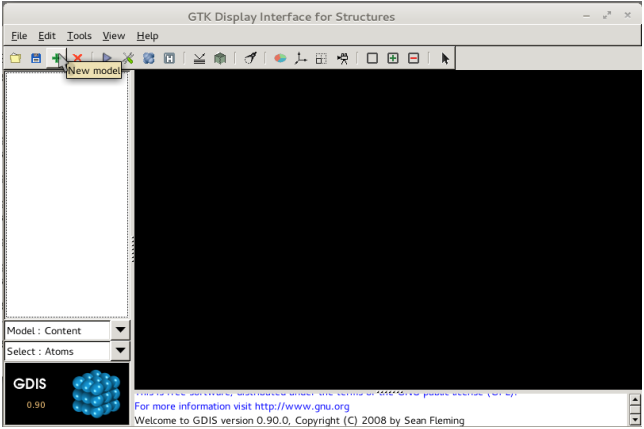Click the surface icon with horizontal lines
The height and width of the screenshot is (429, 644).
click(200, 58)
